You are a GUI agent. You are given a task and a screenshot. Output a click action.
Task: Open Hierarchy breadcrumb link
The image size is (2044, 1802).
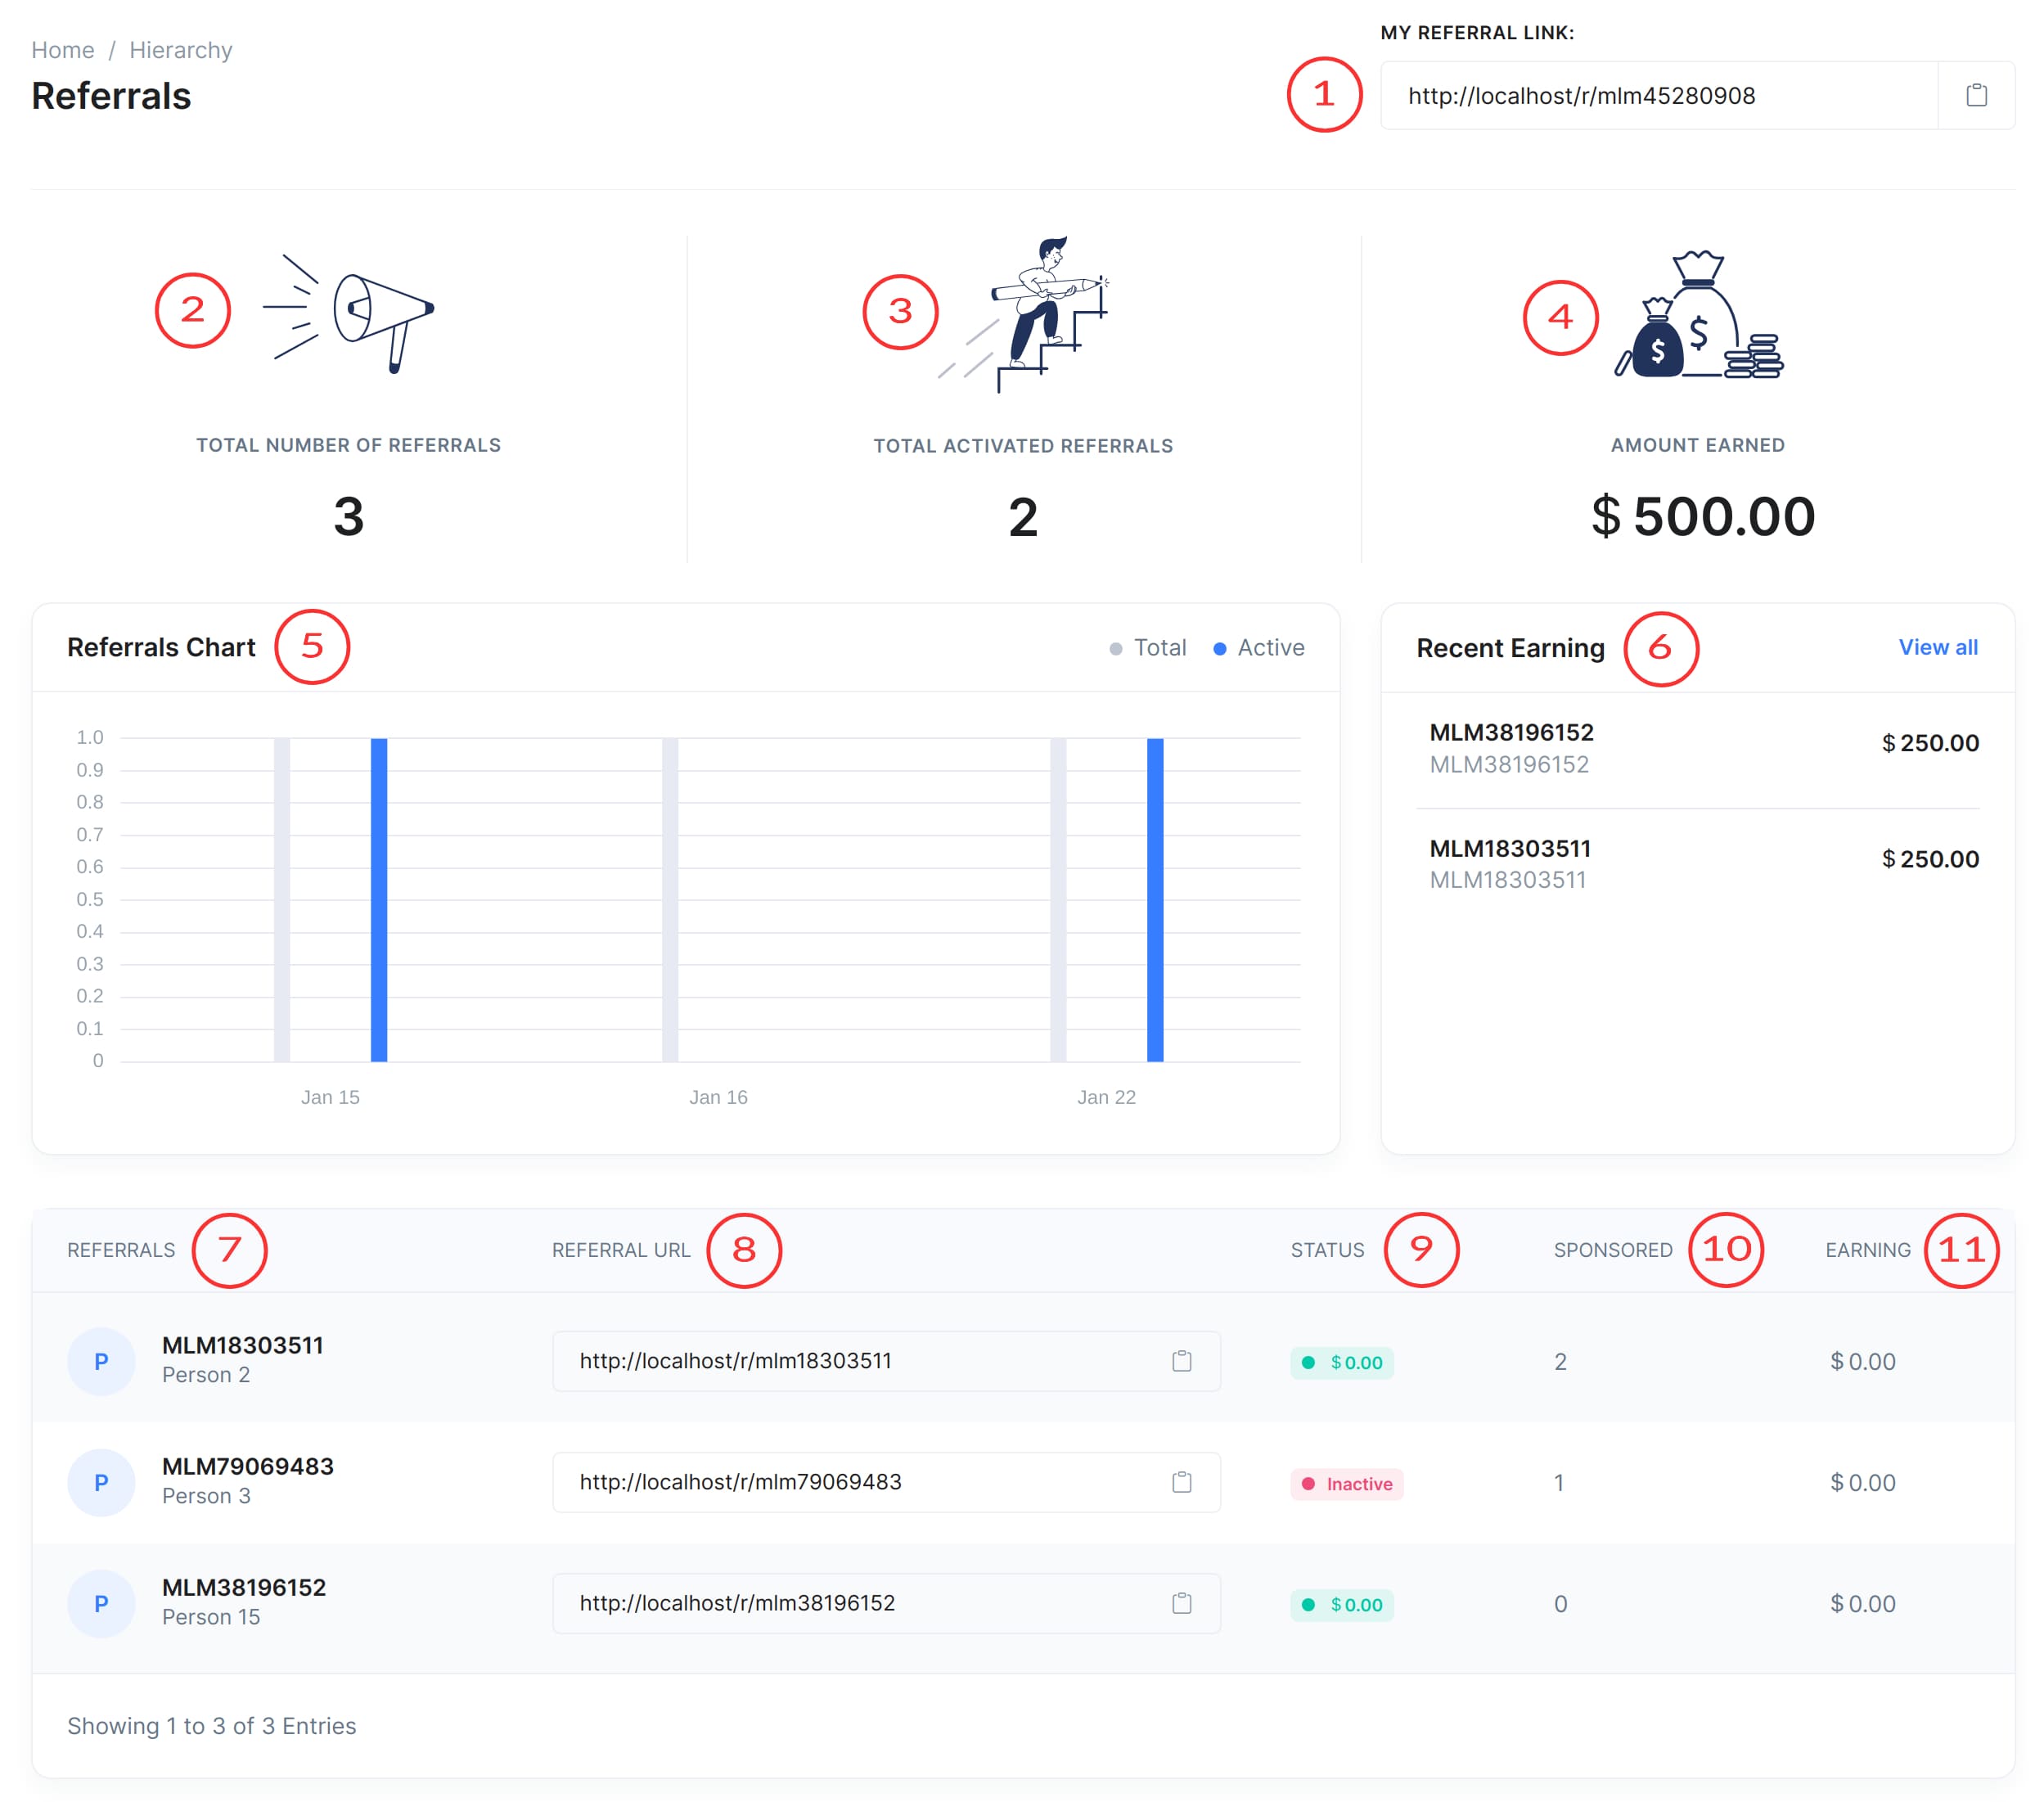[x=181, y=50]
